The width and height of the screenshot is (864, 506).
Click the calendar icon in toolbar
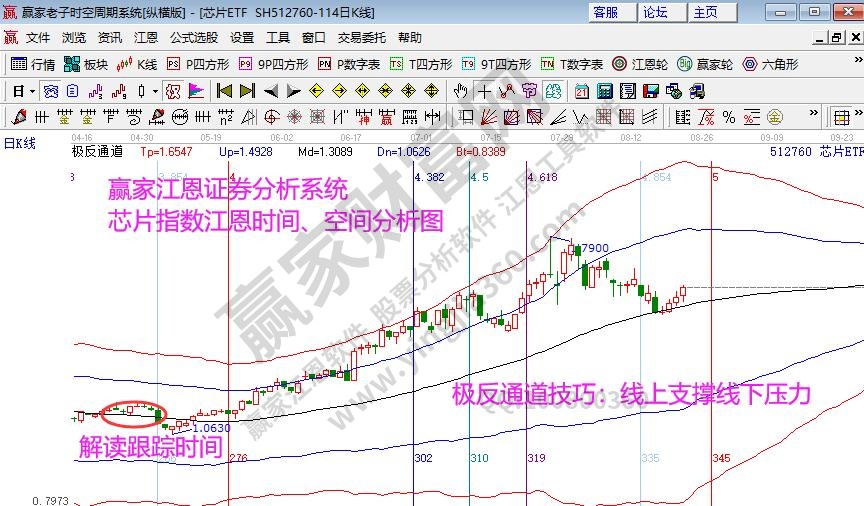click(x=582, y=91)
